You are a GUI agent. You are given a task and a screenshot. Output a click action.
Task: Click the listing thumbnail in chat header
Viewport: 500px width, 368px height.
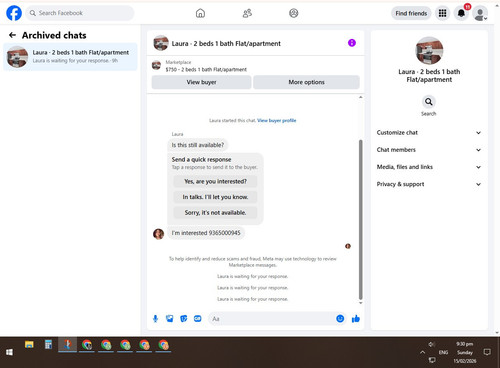[x=161, y=43]
